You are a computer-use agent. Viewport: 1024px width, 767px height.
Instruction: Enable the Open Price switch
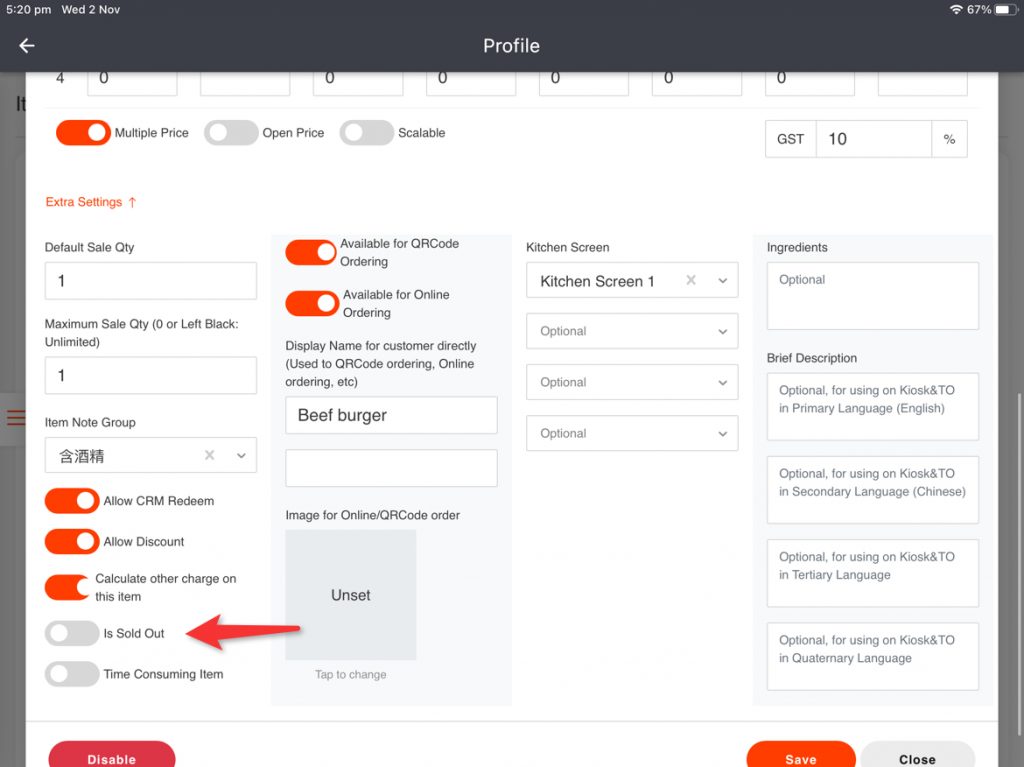(231, 133)
